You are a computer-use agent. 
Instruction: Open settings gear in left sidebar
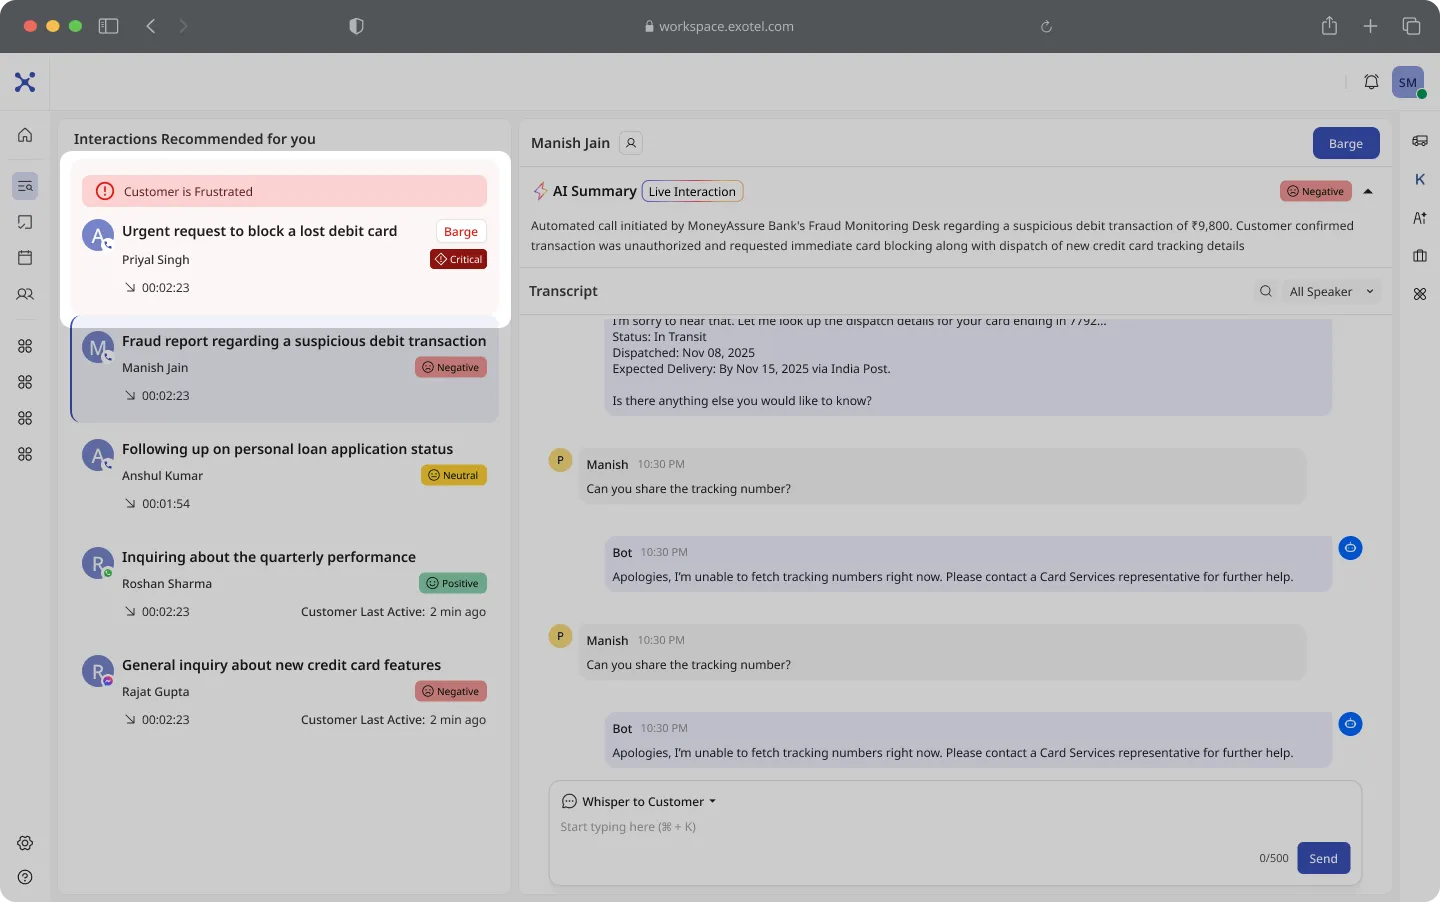[x=25, y=843]
